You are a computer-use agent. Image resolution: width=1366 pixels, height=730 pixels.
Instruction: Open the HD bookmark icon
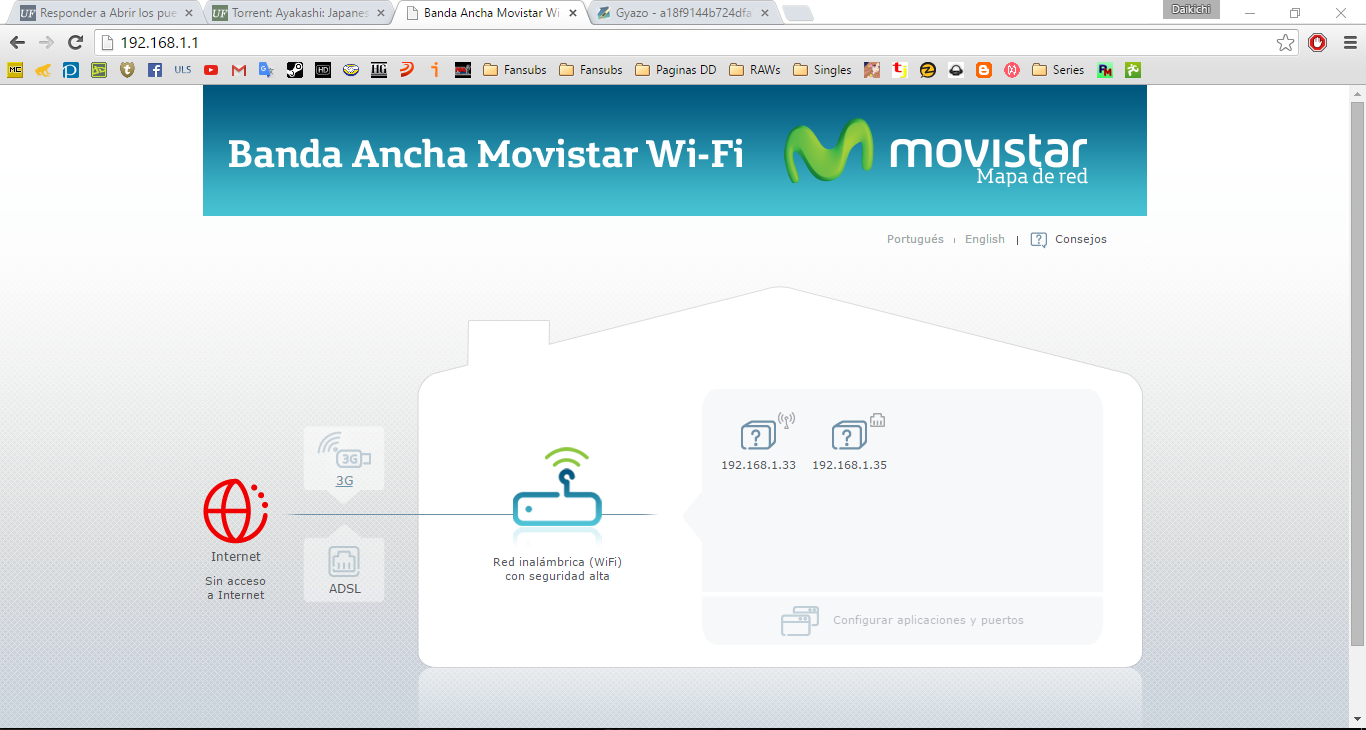(x=323, y=70)
